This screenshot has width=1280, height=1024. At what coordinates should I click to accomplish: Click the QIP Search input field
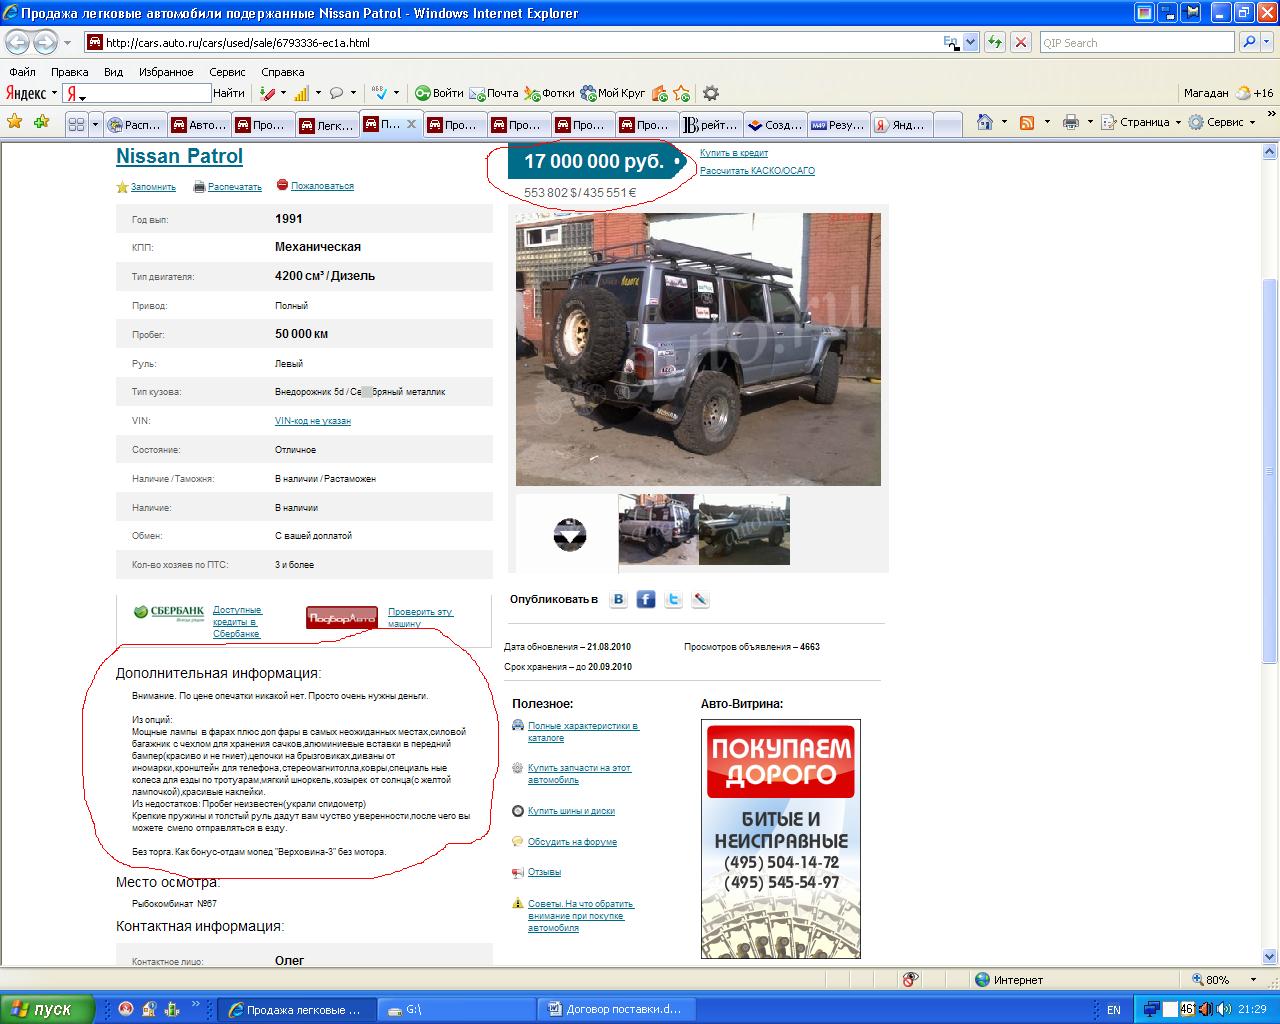[x=1136, y=43]
